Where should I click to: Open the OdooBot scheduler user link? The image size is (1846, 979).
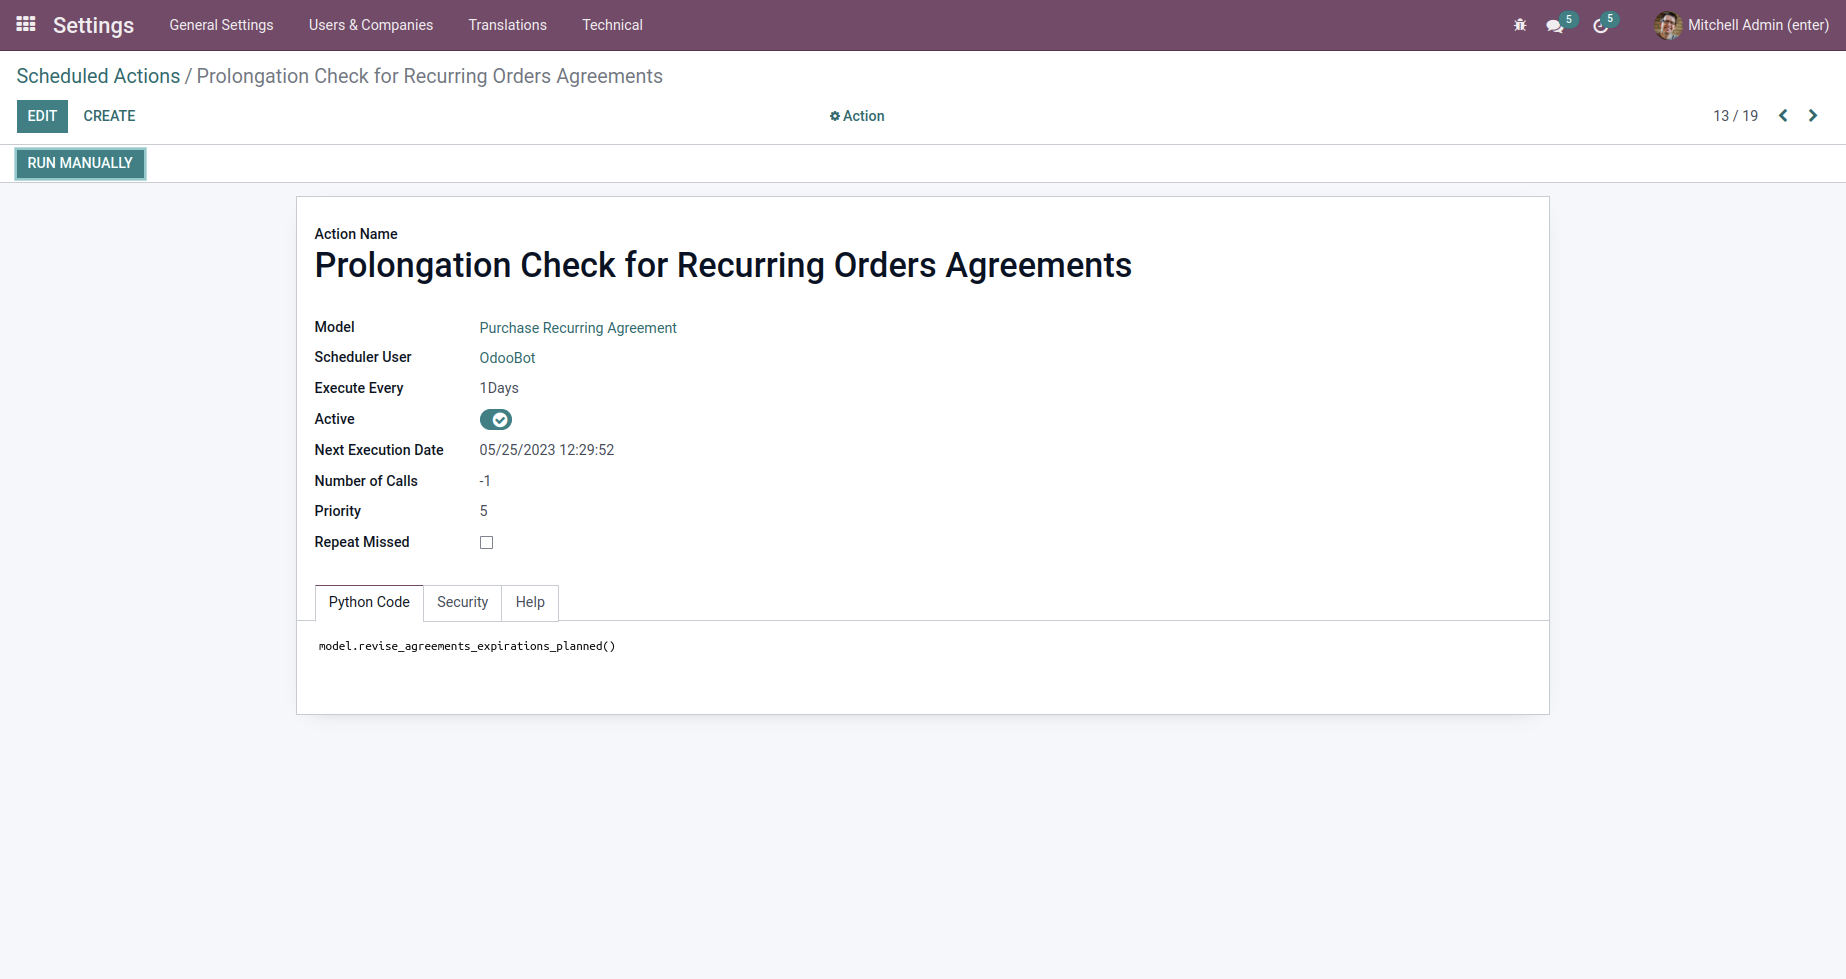click(x=507, y=358)
